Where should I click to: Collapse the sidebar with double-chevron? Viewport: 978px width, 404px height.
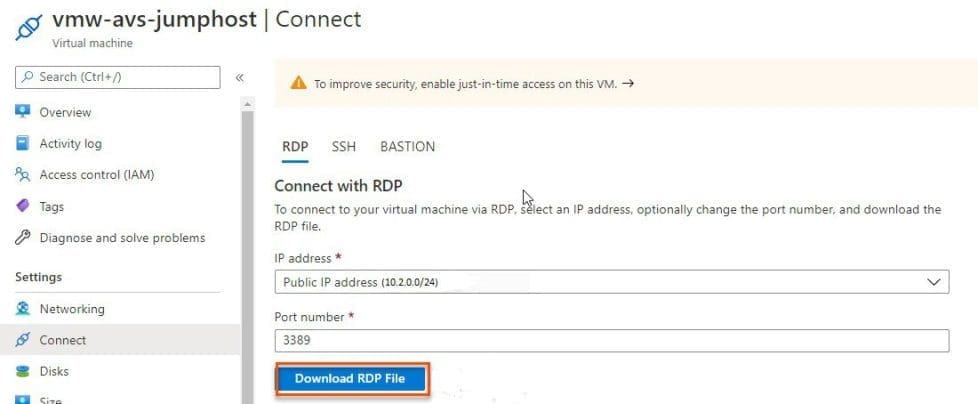[x=240, y=77]
